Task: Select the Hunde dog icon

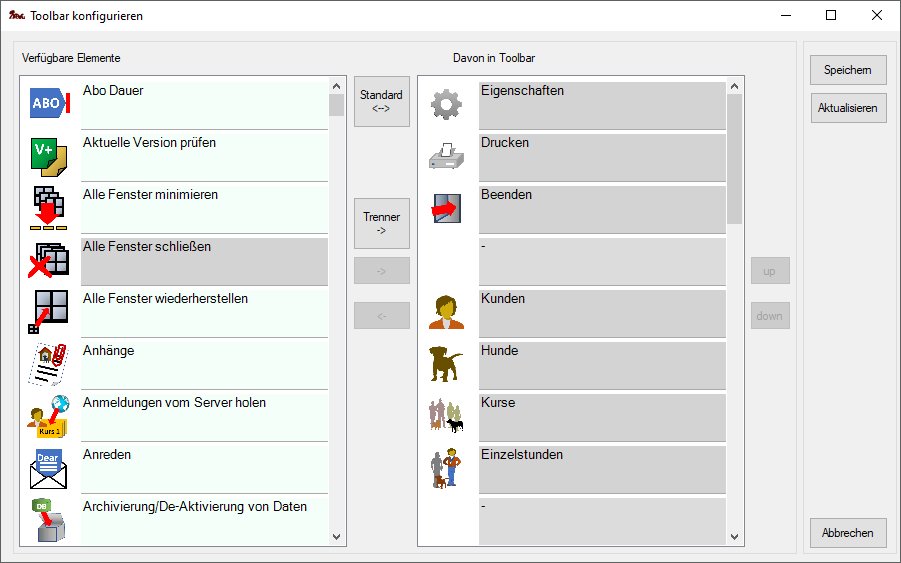Action: (446, 364)
